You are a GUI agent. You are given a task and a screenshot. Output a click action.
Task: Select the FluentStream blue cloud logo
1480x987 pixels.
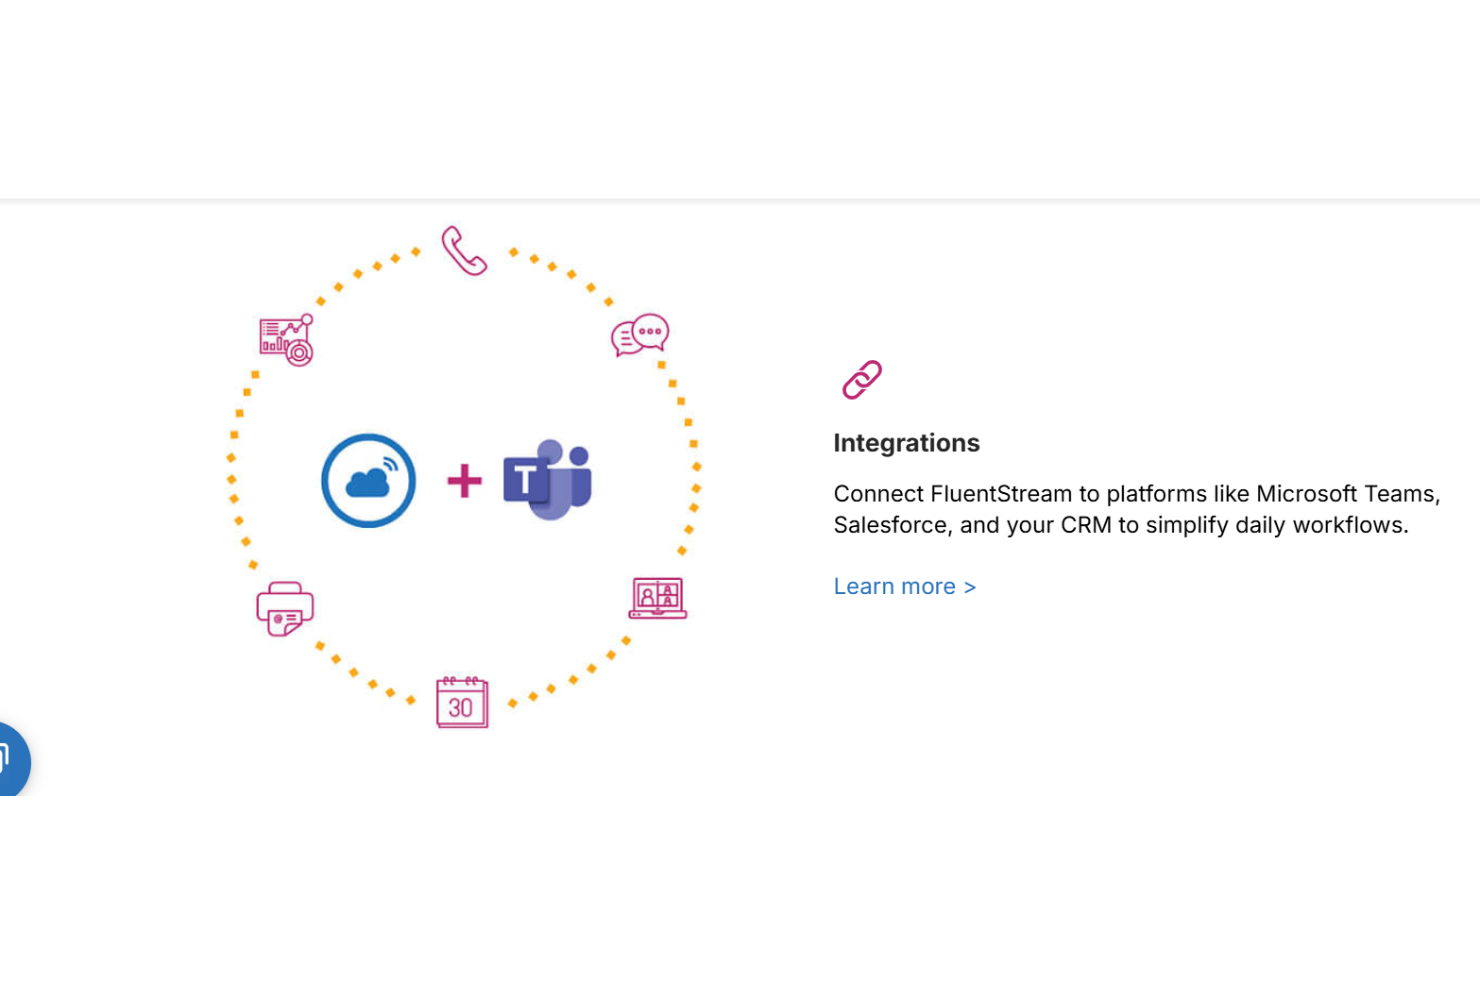point(367,480)
